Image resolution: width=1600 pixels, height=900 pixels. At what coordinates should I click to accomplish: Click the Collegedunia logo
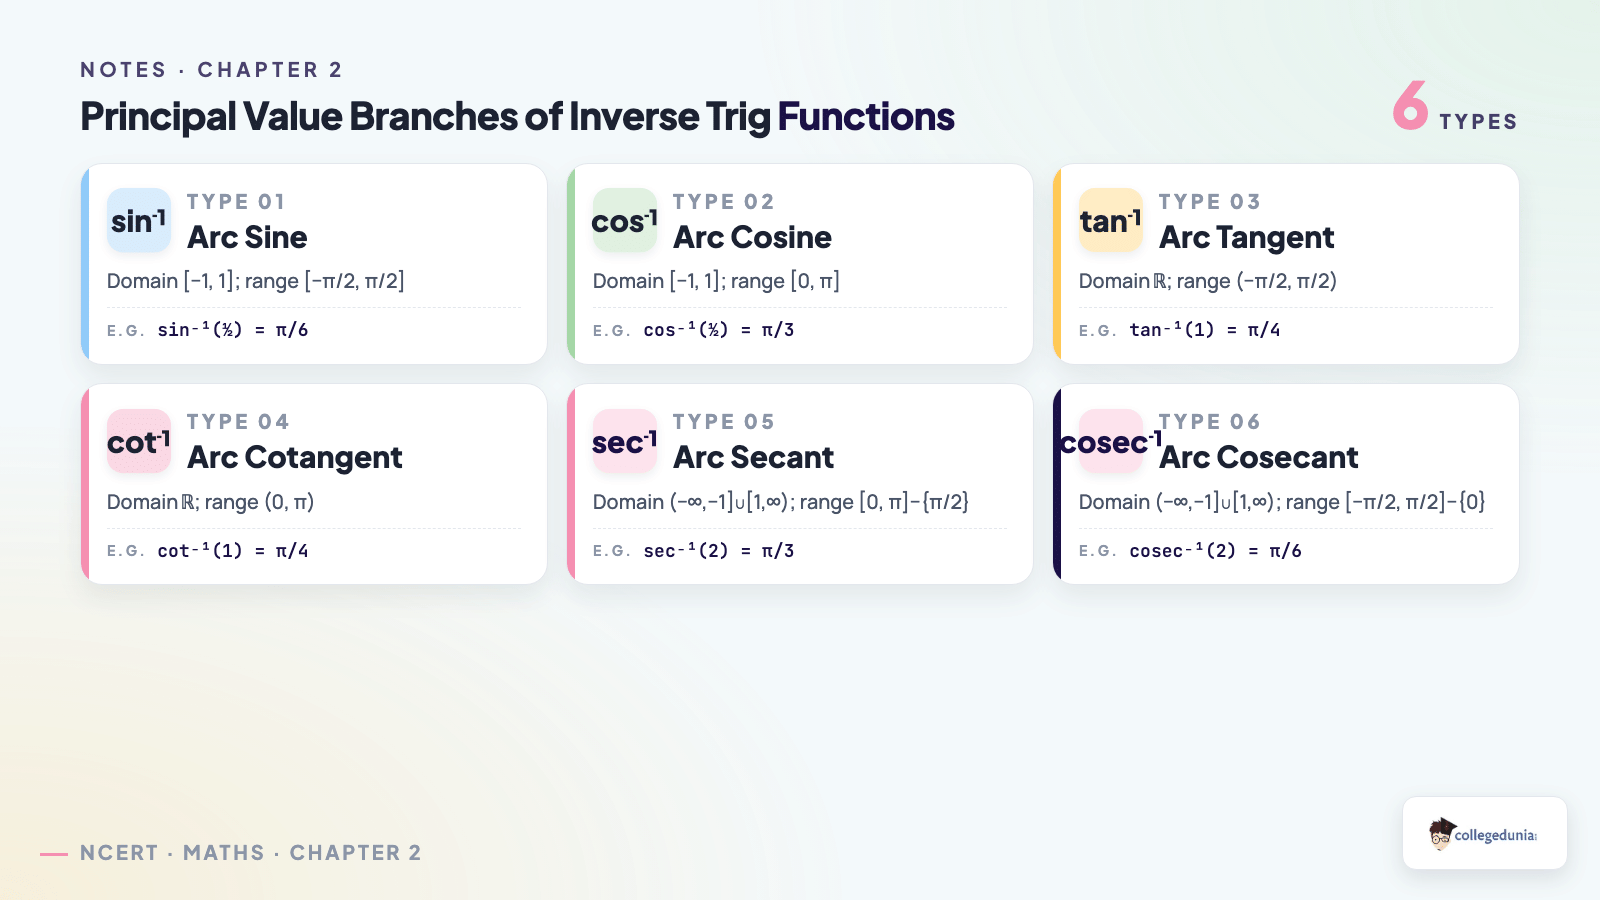point(1485,833)
